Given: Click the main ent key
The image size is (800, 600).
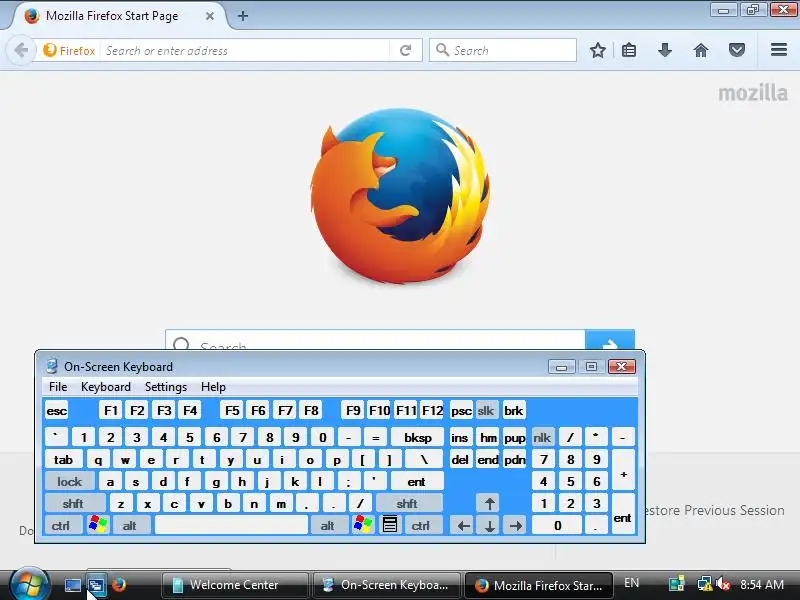Looking at the screenshot, I should [x=417, y=482].
